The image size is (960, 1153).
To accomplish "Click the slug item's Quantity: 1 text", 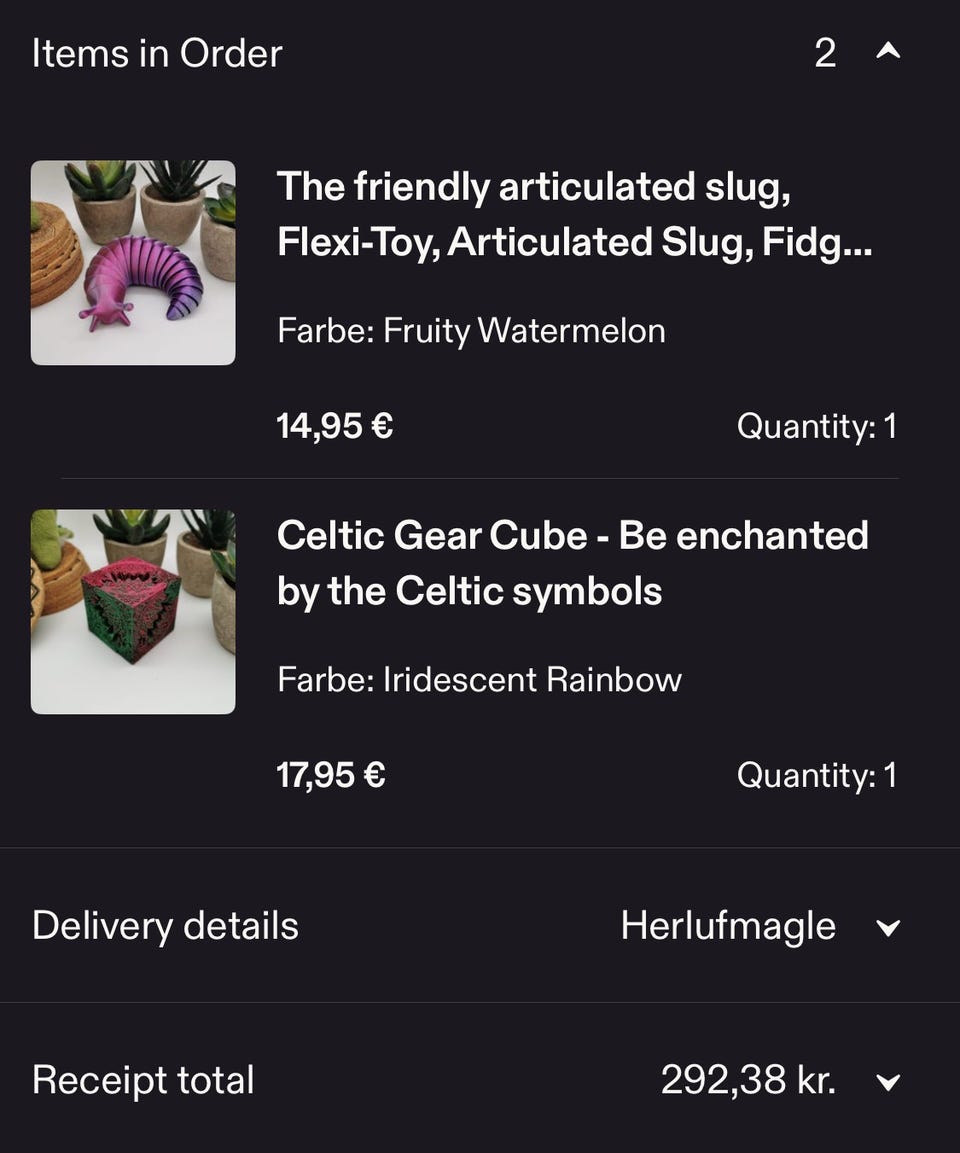I will 816,427.
